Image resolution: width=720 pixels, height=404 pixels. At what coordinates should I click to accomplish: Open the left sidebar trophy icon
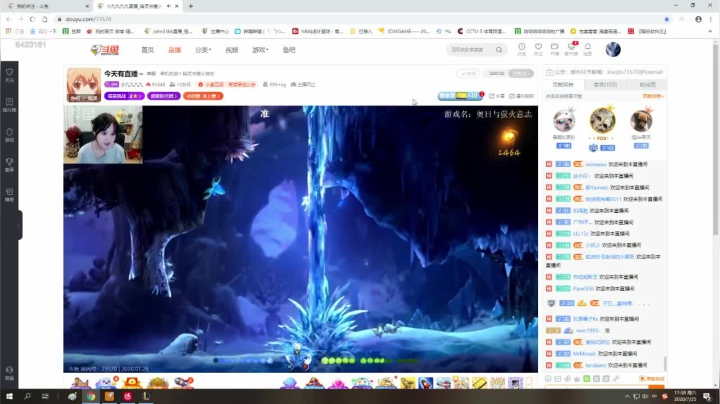coord(9,164)
